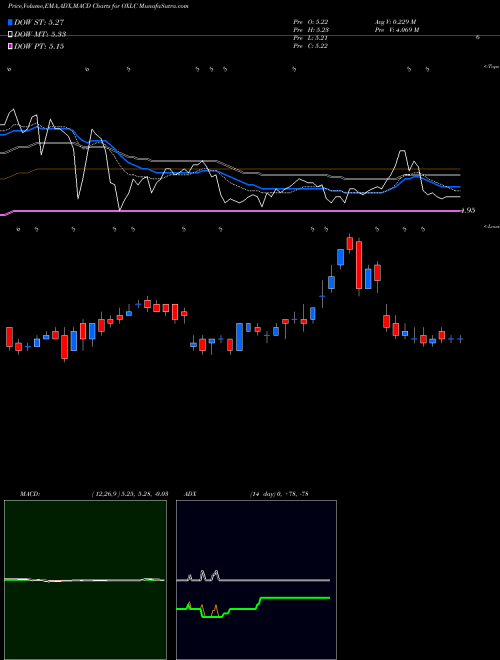Screen dimensions: 500x660
Task: Open the dark blue ADX indicator chart panel
Action: click(x=256, y=580)
